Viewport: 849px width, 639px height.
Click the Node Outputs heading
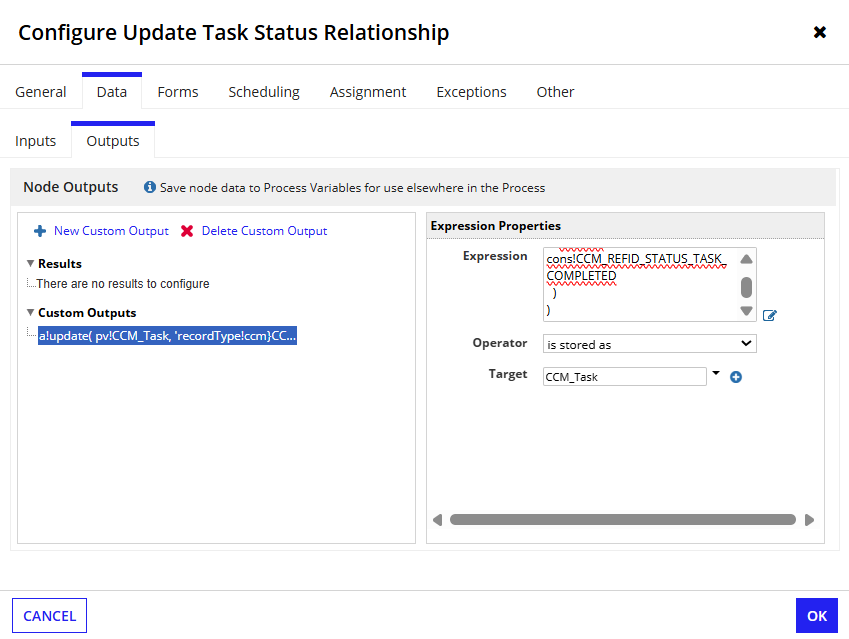click(x=70, y=187)
